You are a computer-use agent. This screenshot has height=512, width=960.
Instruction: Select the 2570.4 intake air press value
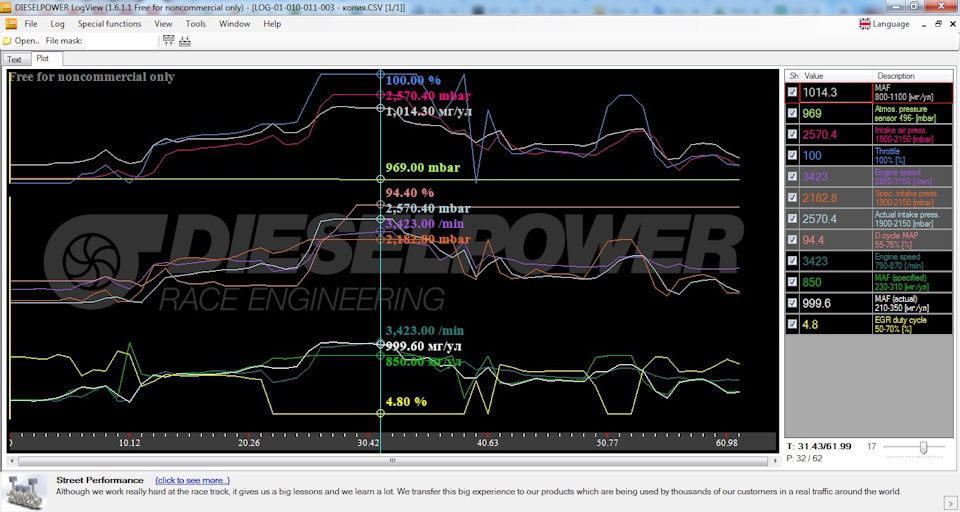(836, 135)
